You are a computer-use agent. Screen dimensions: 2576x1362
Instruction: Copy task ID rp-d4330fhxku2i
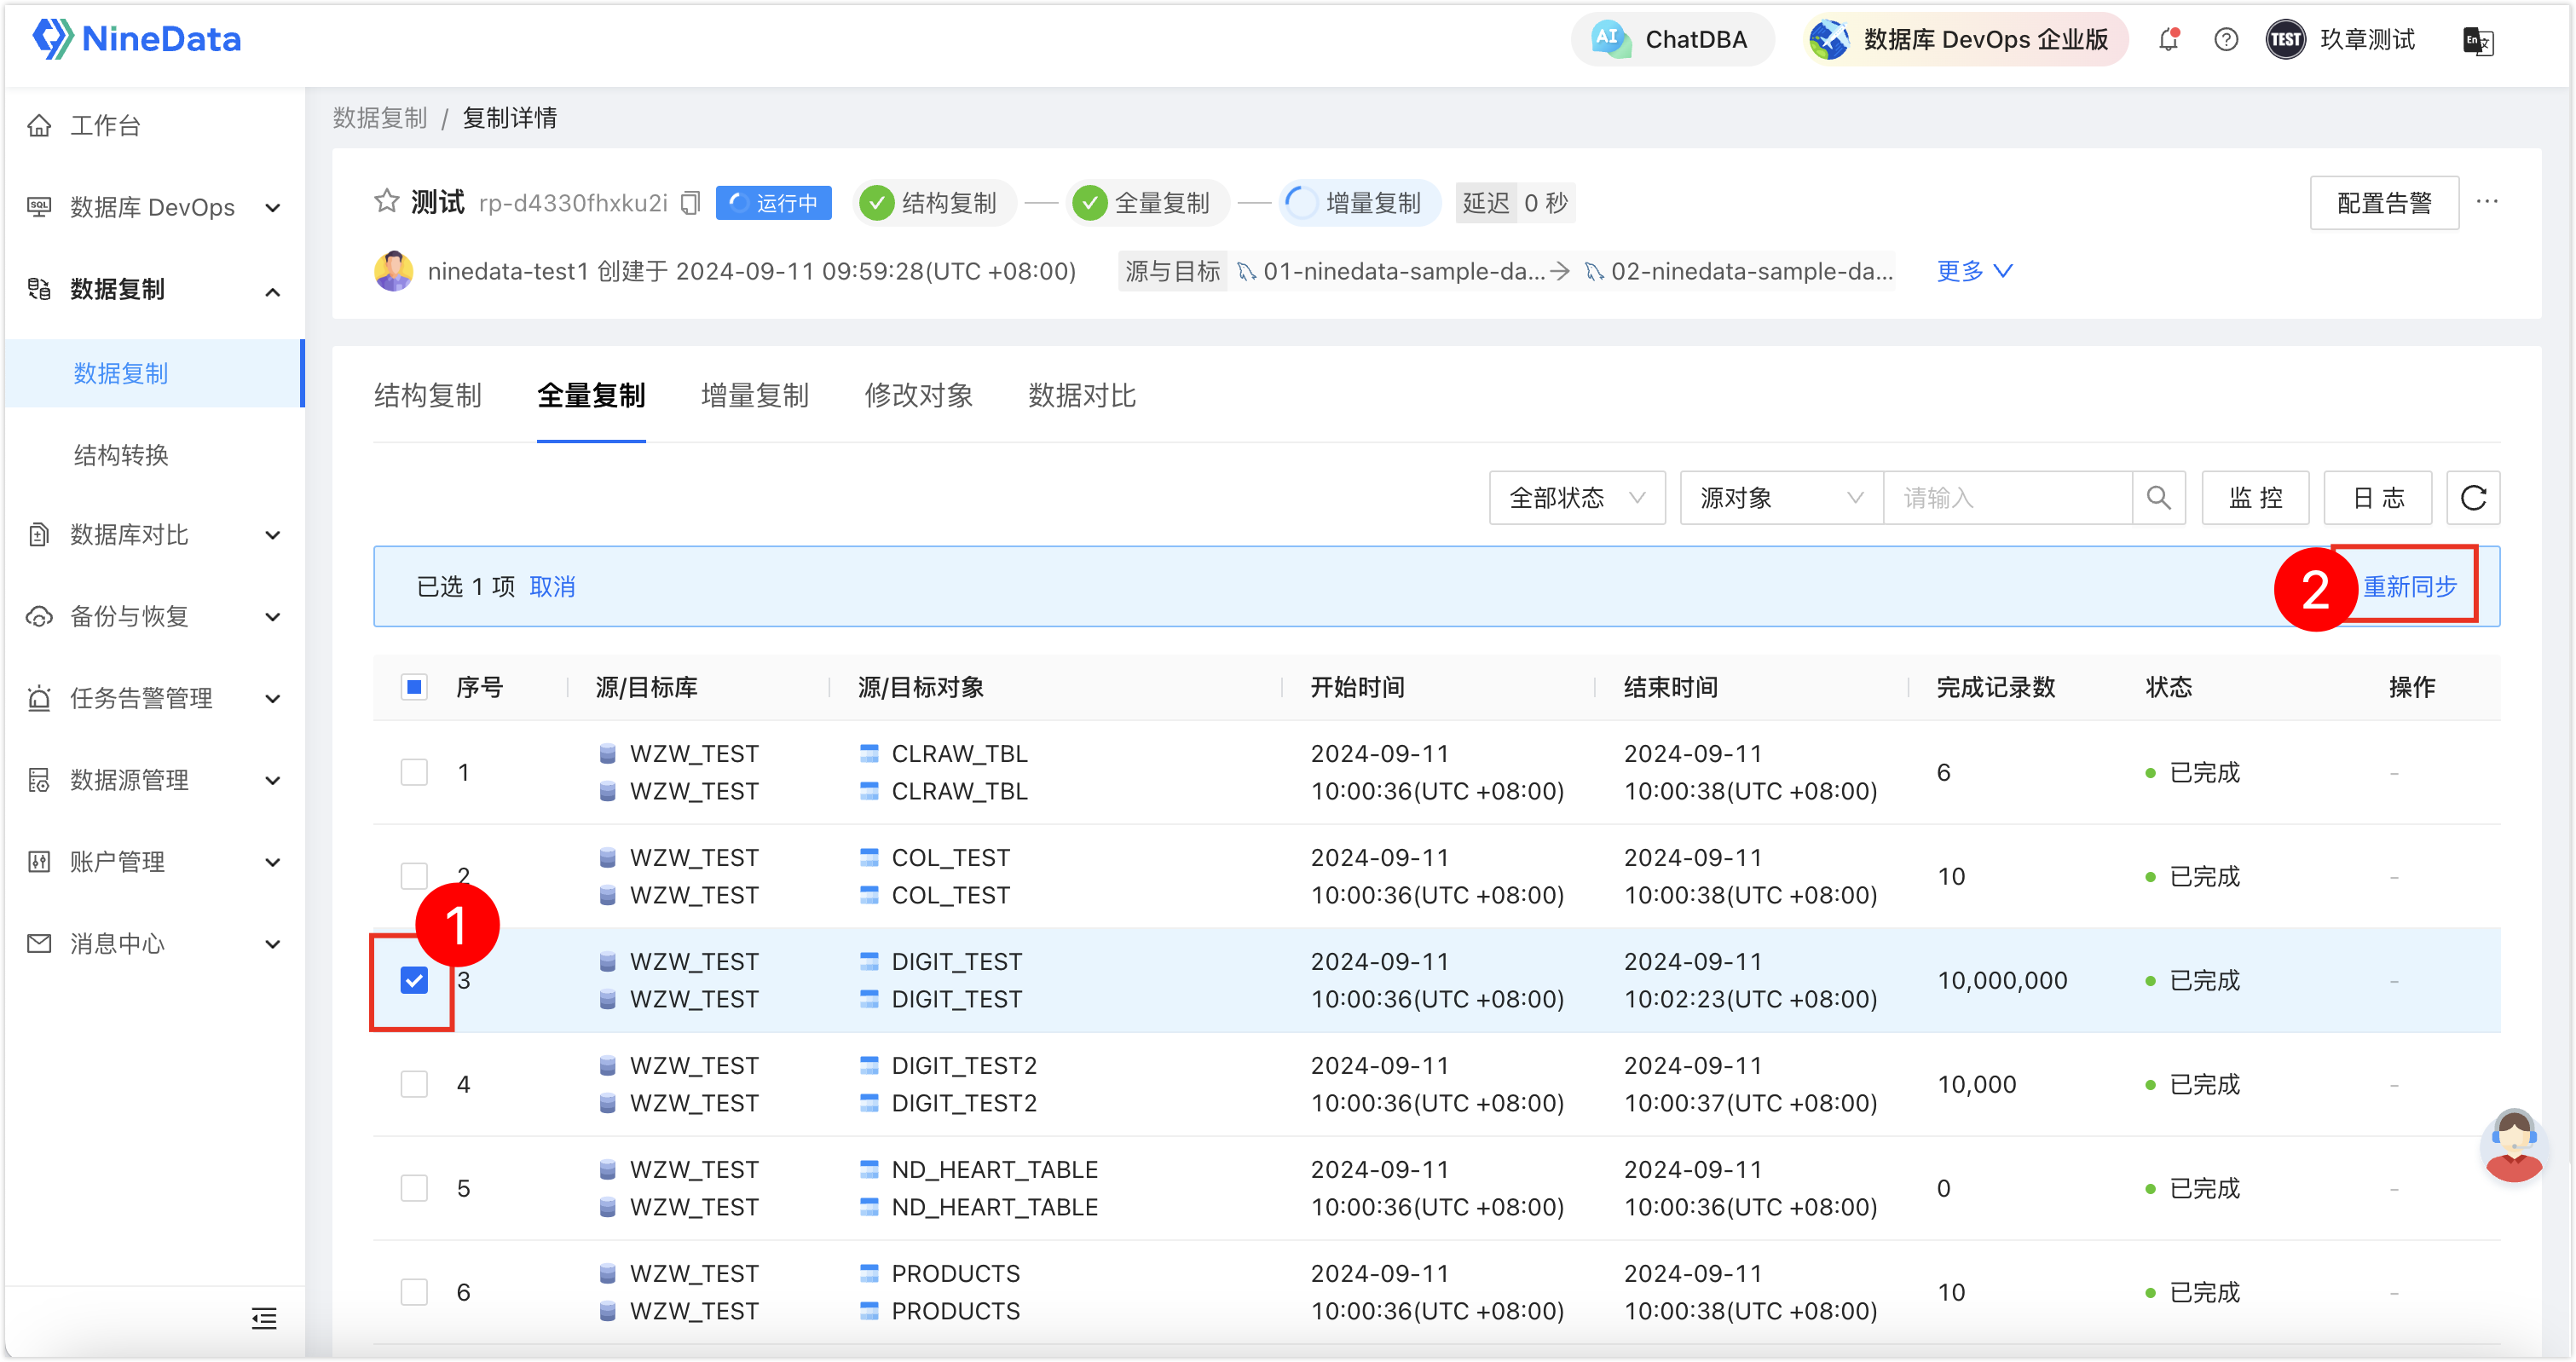click(x=690, y=203)
